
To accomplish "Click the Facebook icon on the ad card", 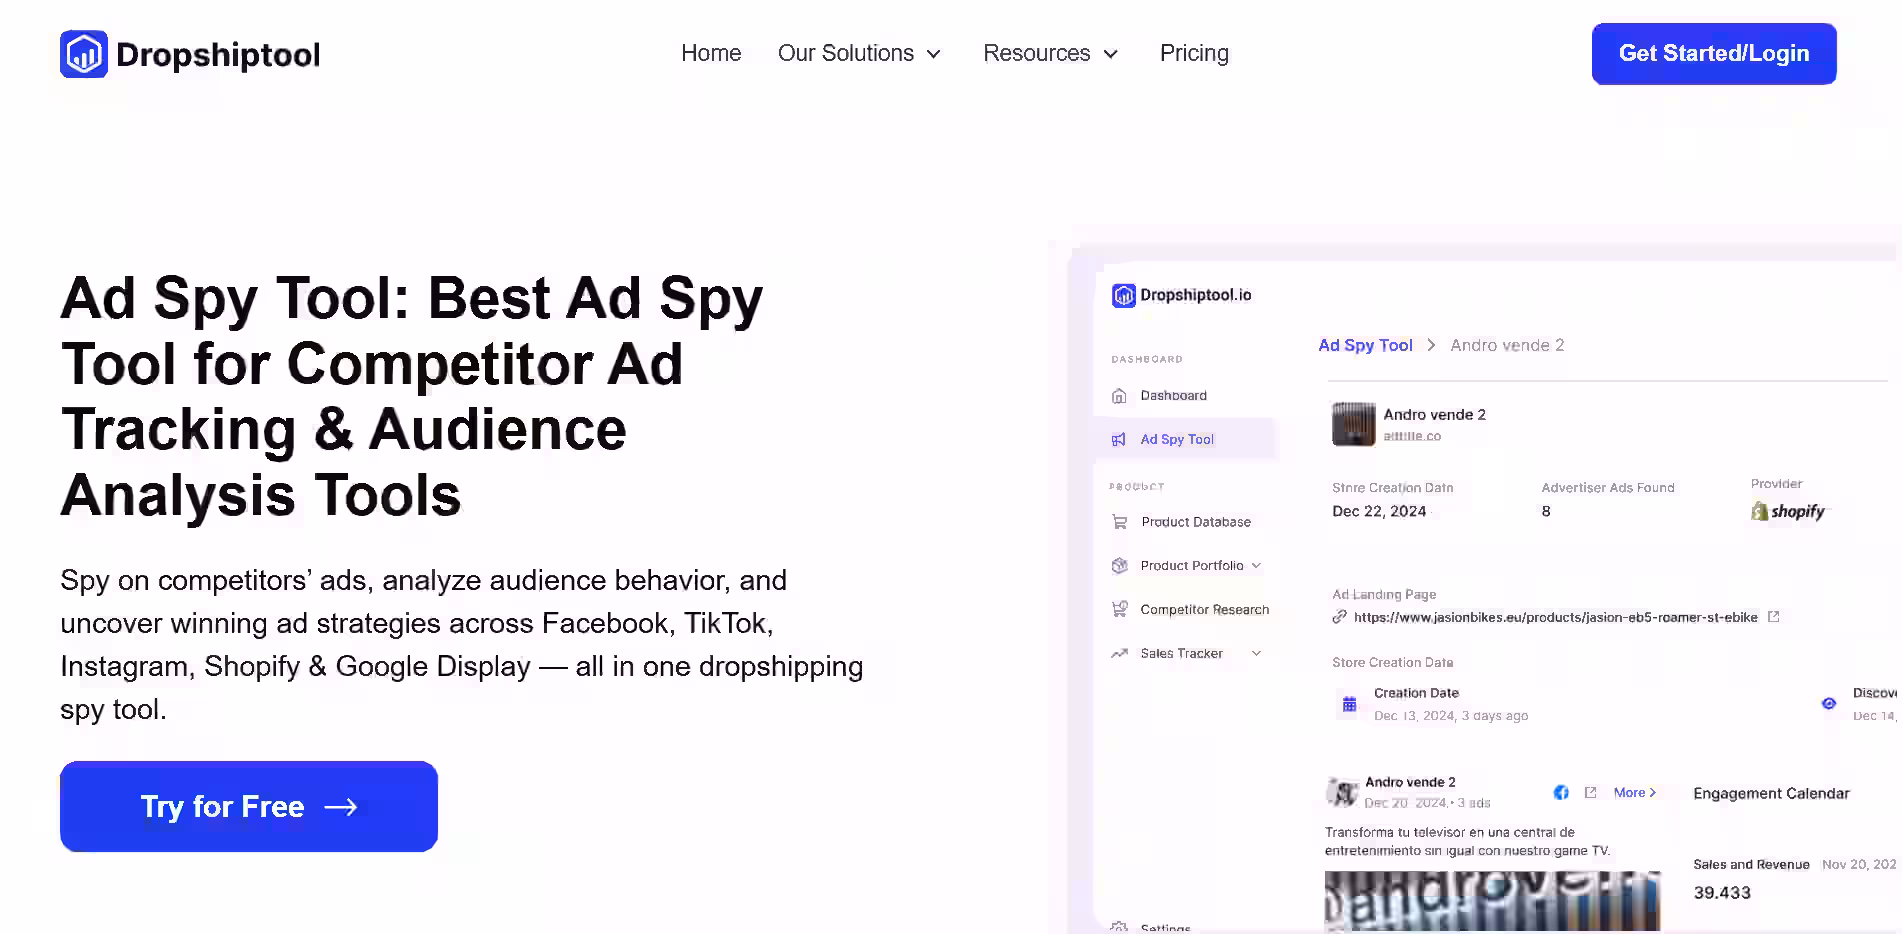I will click(x=1561, y=793).
